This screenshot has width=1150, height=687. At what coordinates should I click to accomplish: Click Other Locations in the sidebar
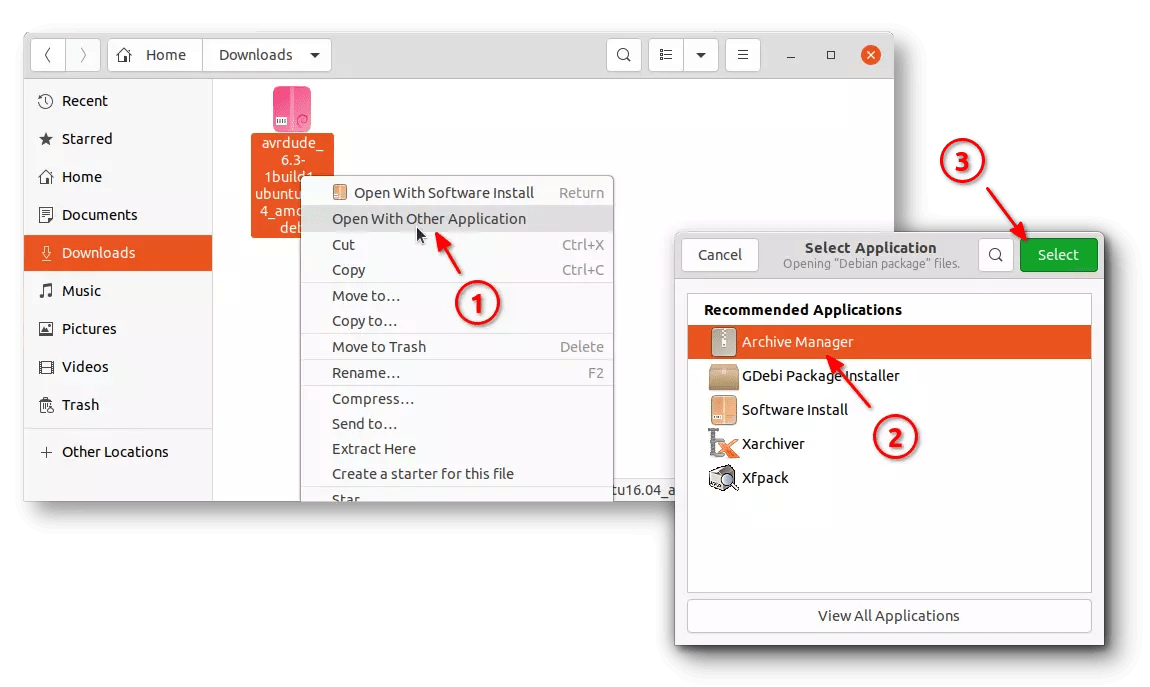click(117, 452)
